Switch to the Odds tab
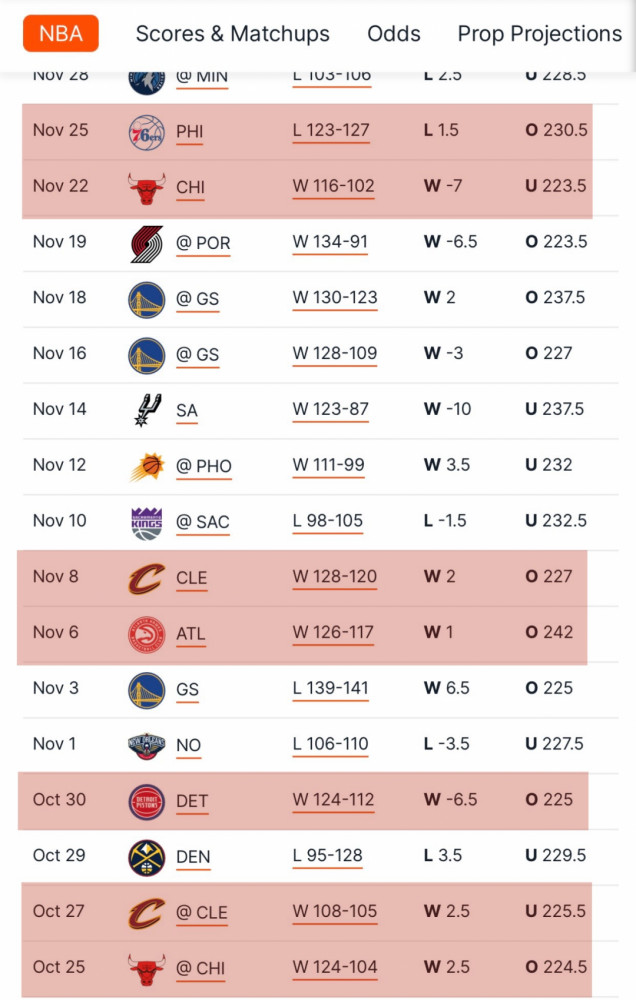This screenshot has height=1000, width=636. (394, 34)
